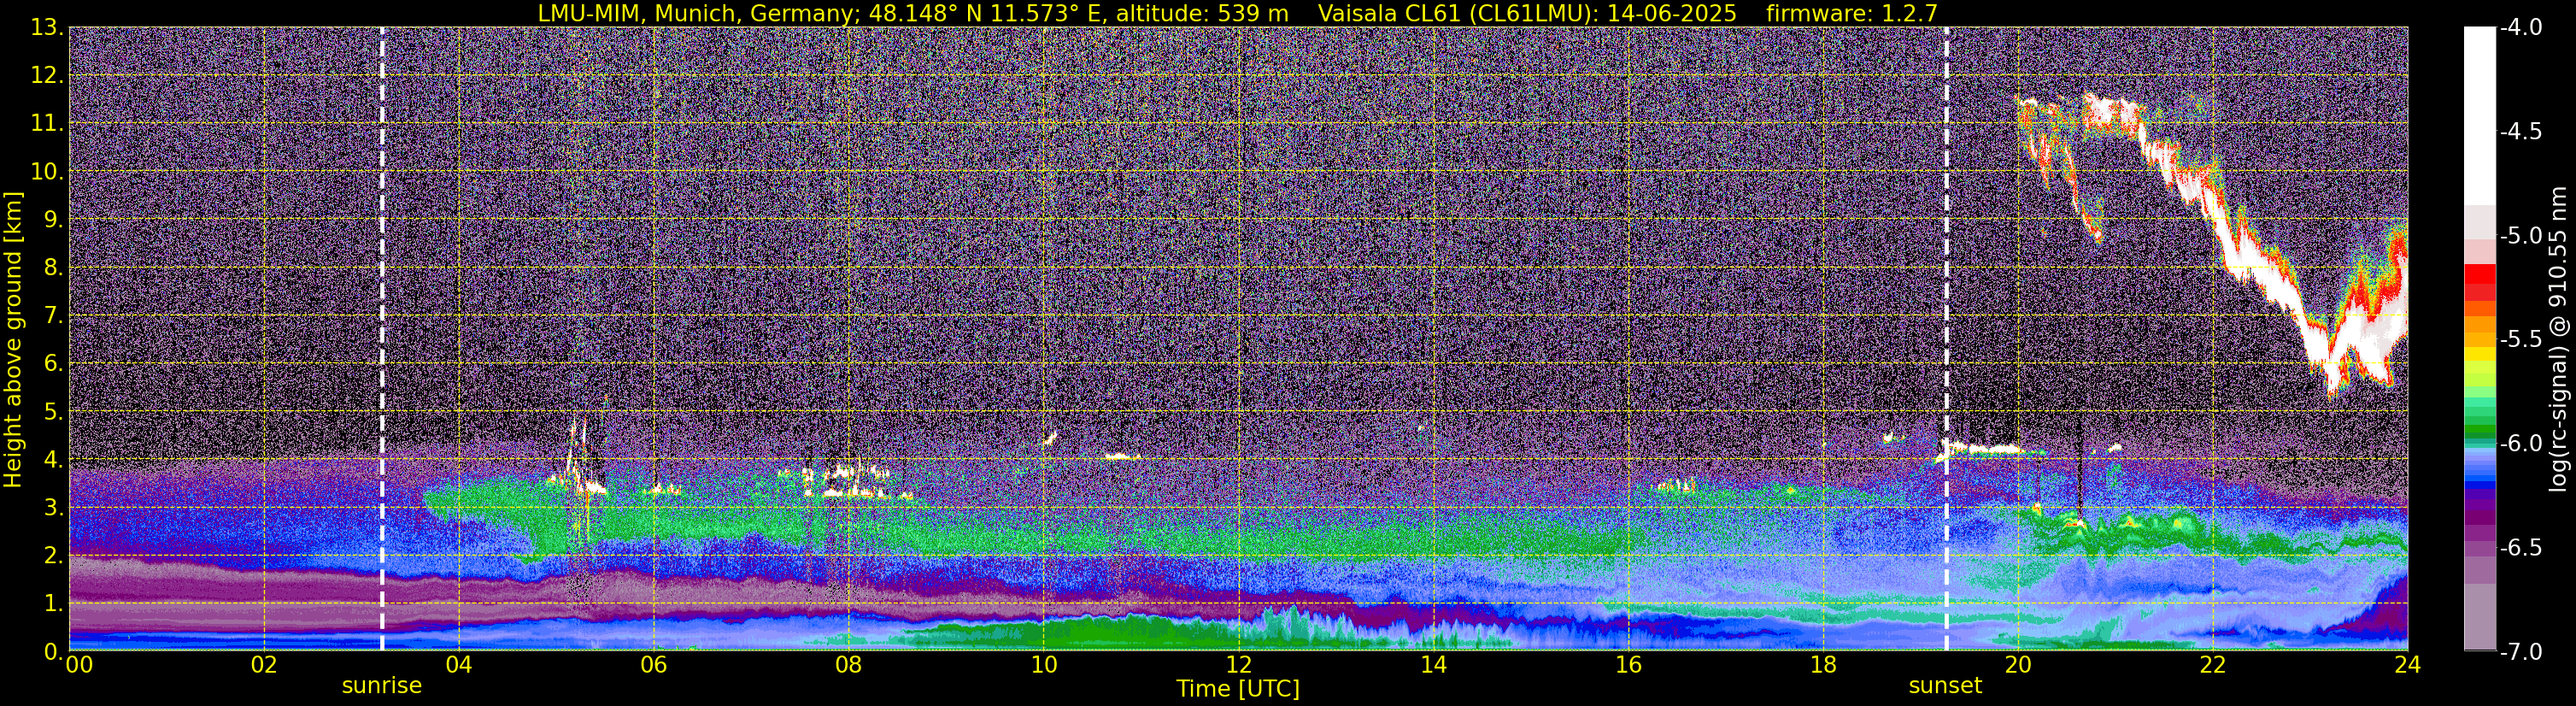Click the time tick "08" on the x-axis
This screenshot has width=2576, height=706.
(x=849, y=665)
